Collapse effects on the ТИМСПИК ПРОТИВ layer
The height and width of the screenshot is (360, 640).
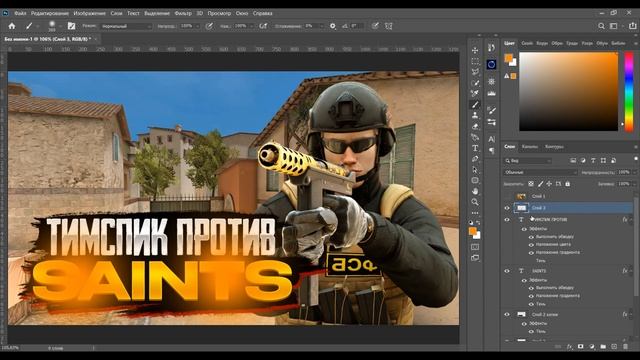tap(631, 220)
